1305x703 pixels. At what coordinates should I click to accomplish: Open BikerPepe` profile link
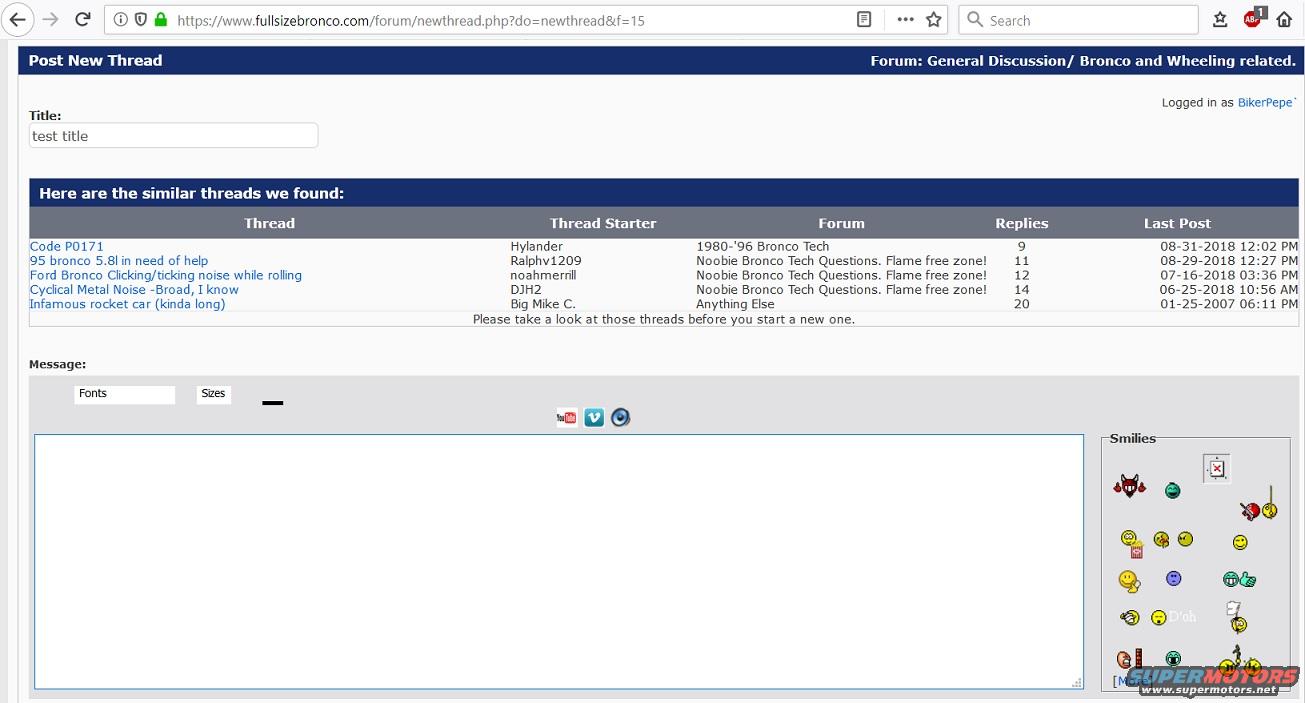point(1267,102)
